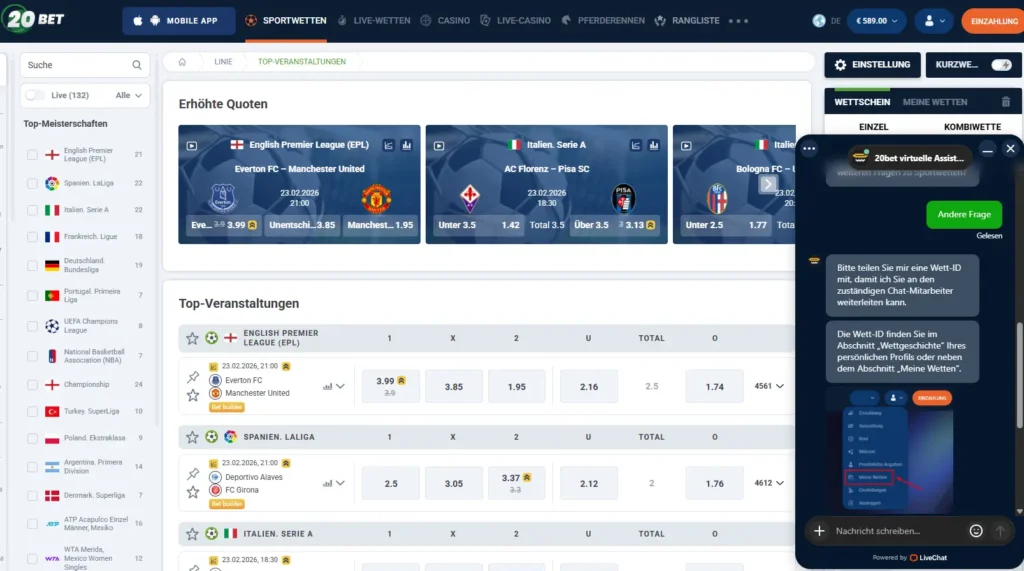Image resolution: width=1024 pixels, height=571 pixels.
Task: Expand 4561 more markets for Everton
Action: (x=769, y=386)
